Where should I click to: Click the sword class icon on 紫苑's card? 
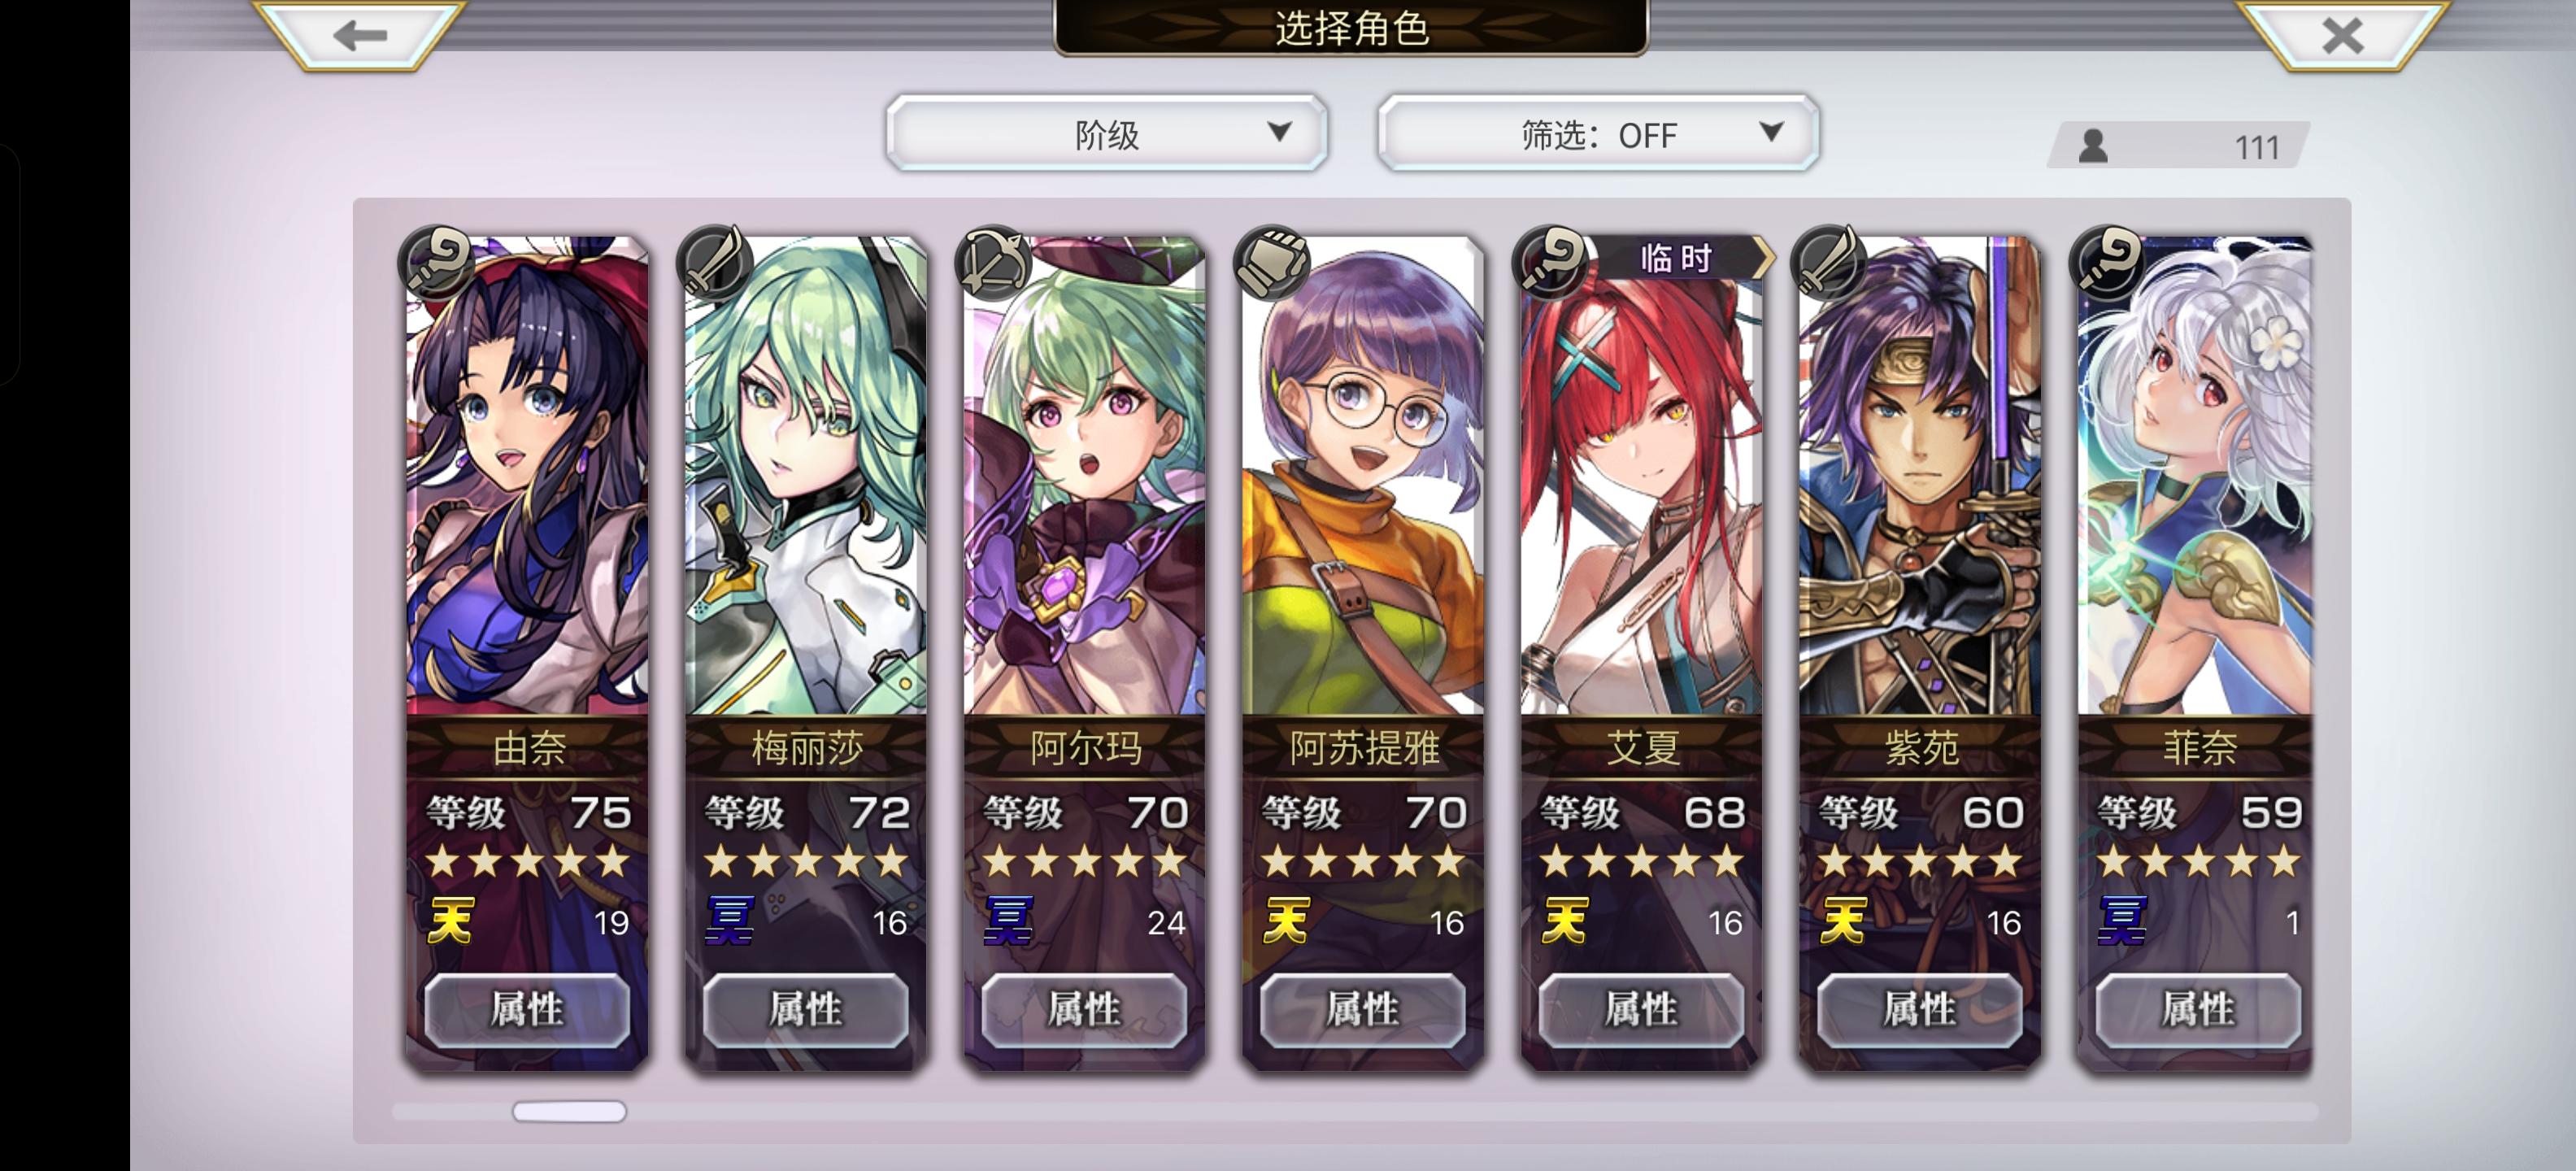coord(1830,261)
